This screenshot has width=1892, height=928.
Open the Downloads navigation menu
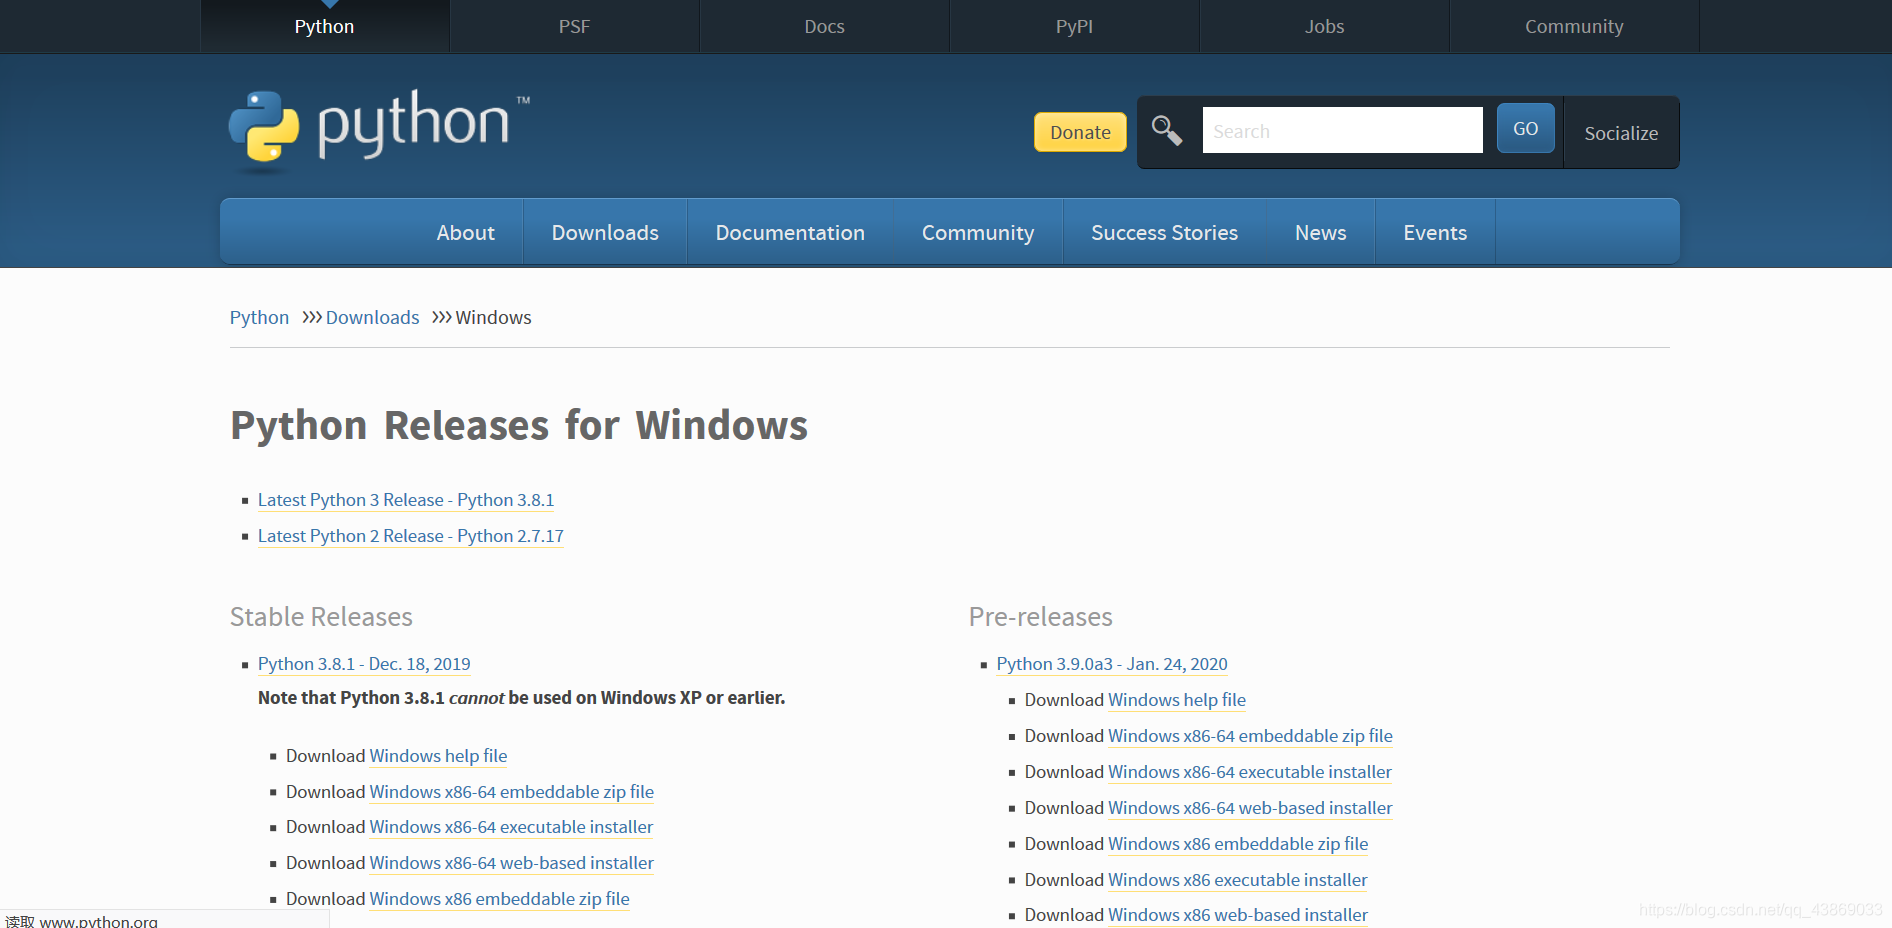point(604,232)
